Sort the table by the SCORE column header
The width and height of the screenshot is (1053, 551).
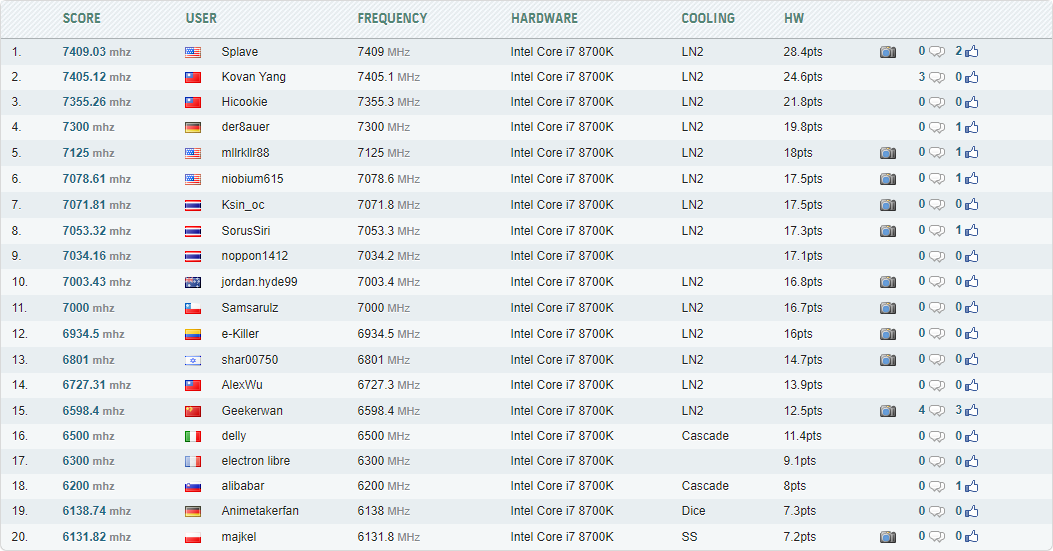pyautogui.click(x=81, y=18)
